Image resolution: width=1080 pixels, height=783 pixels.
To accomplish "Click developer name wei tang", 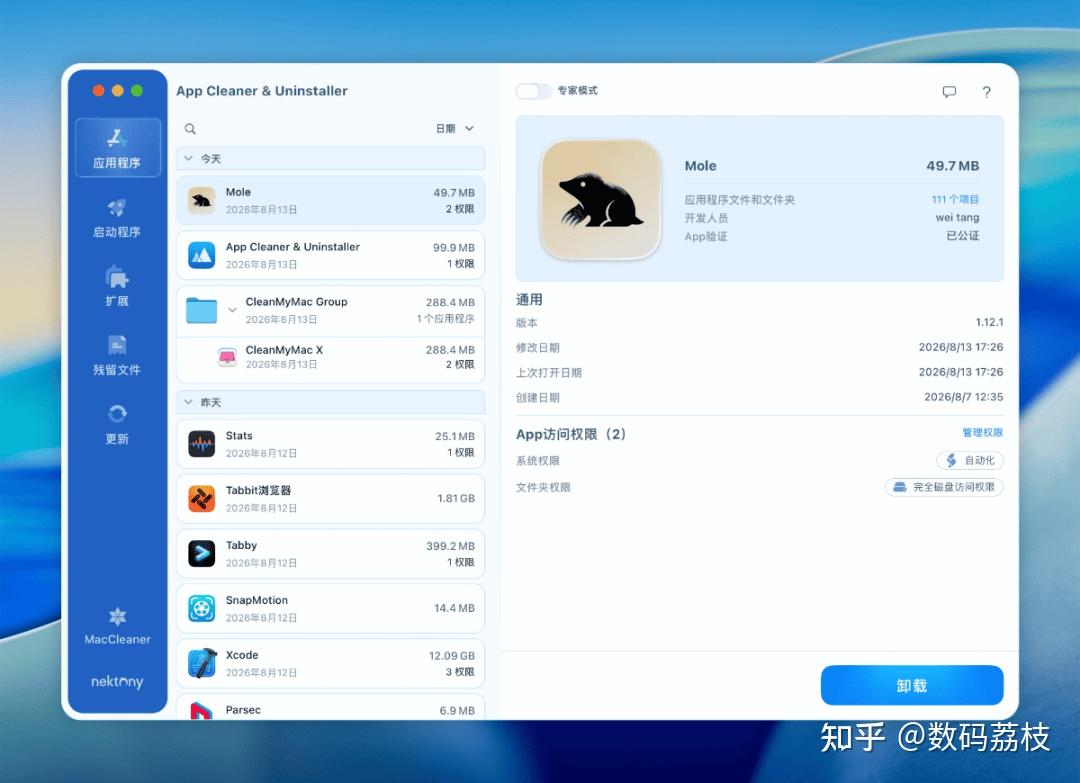I will coord(957,218).
